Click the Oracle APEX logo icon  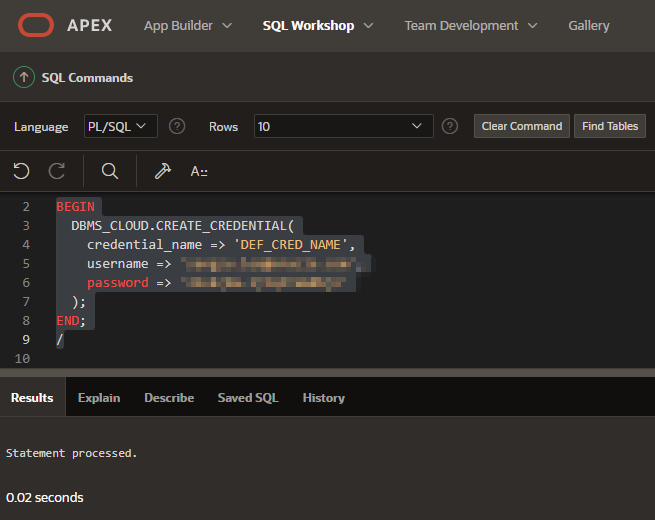(x=36, y=25)
